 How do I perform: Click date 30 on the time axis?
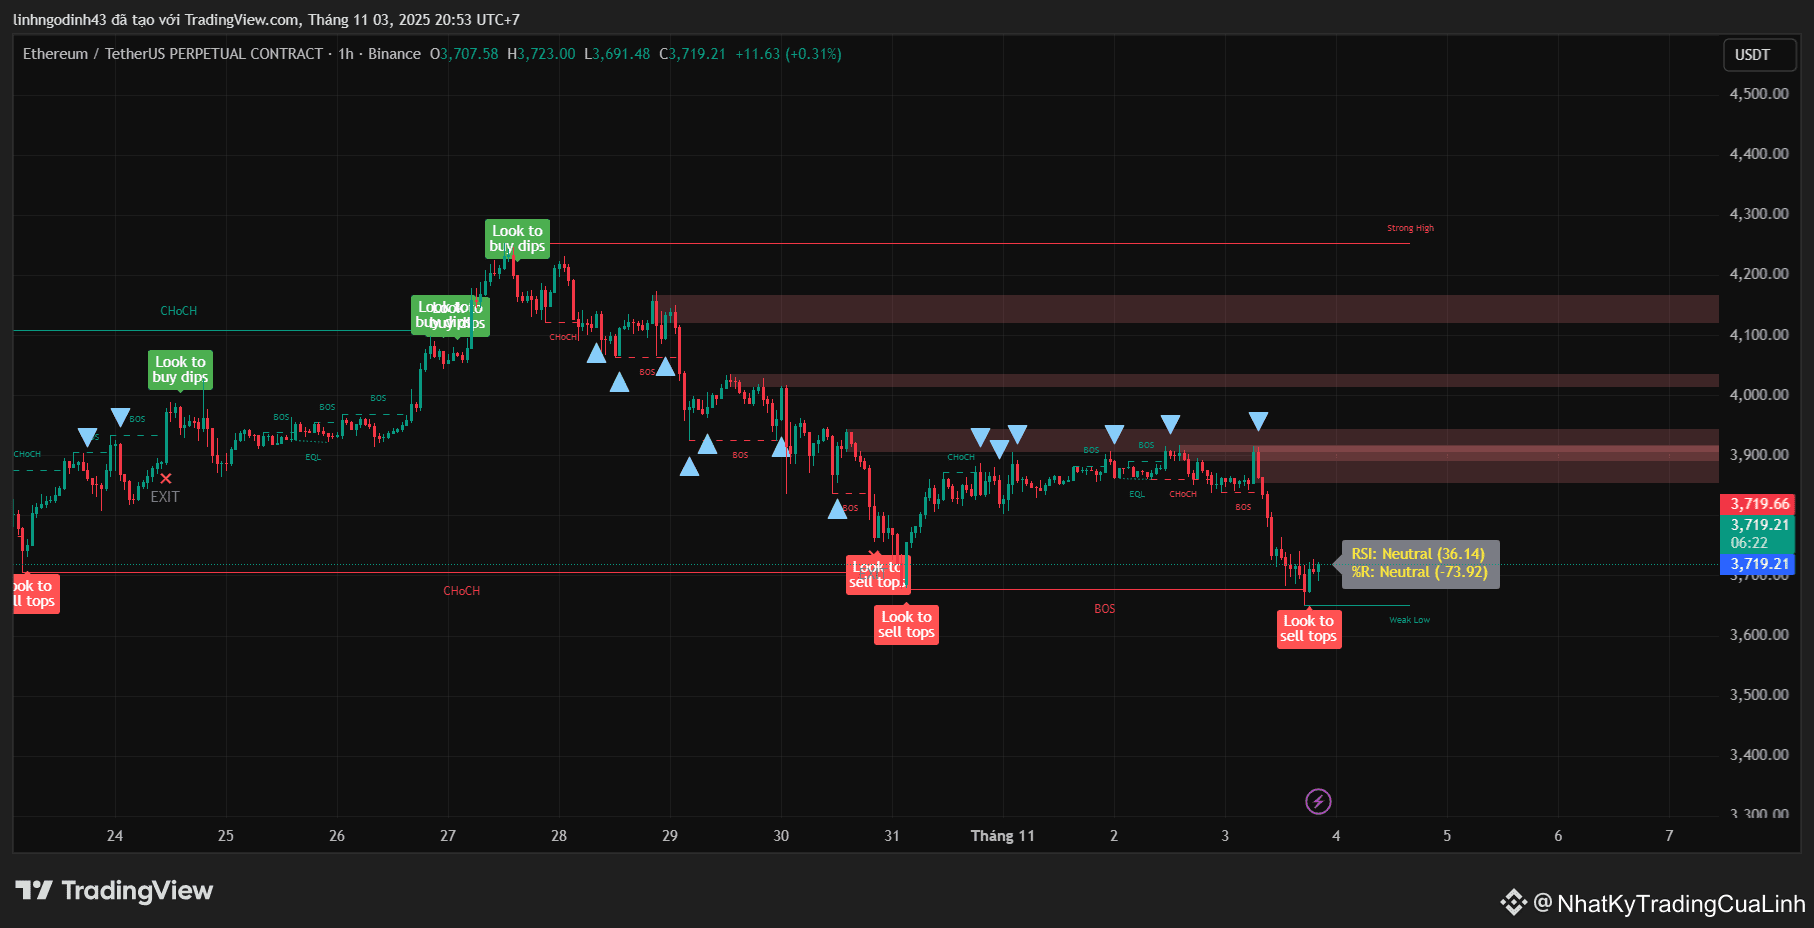(x=781, y=836)
